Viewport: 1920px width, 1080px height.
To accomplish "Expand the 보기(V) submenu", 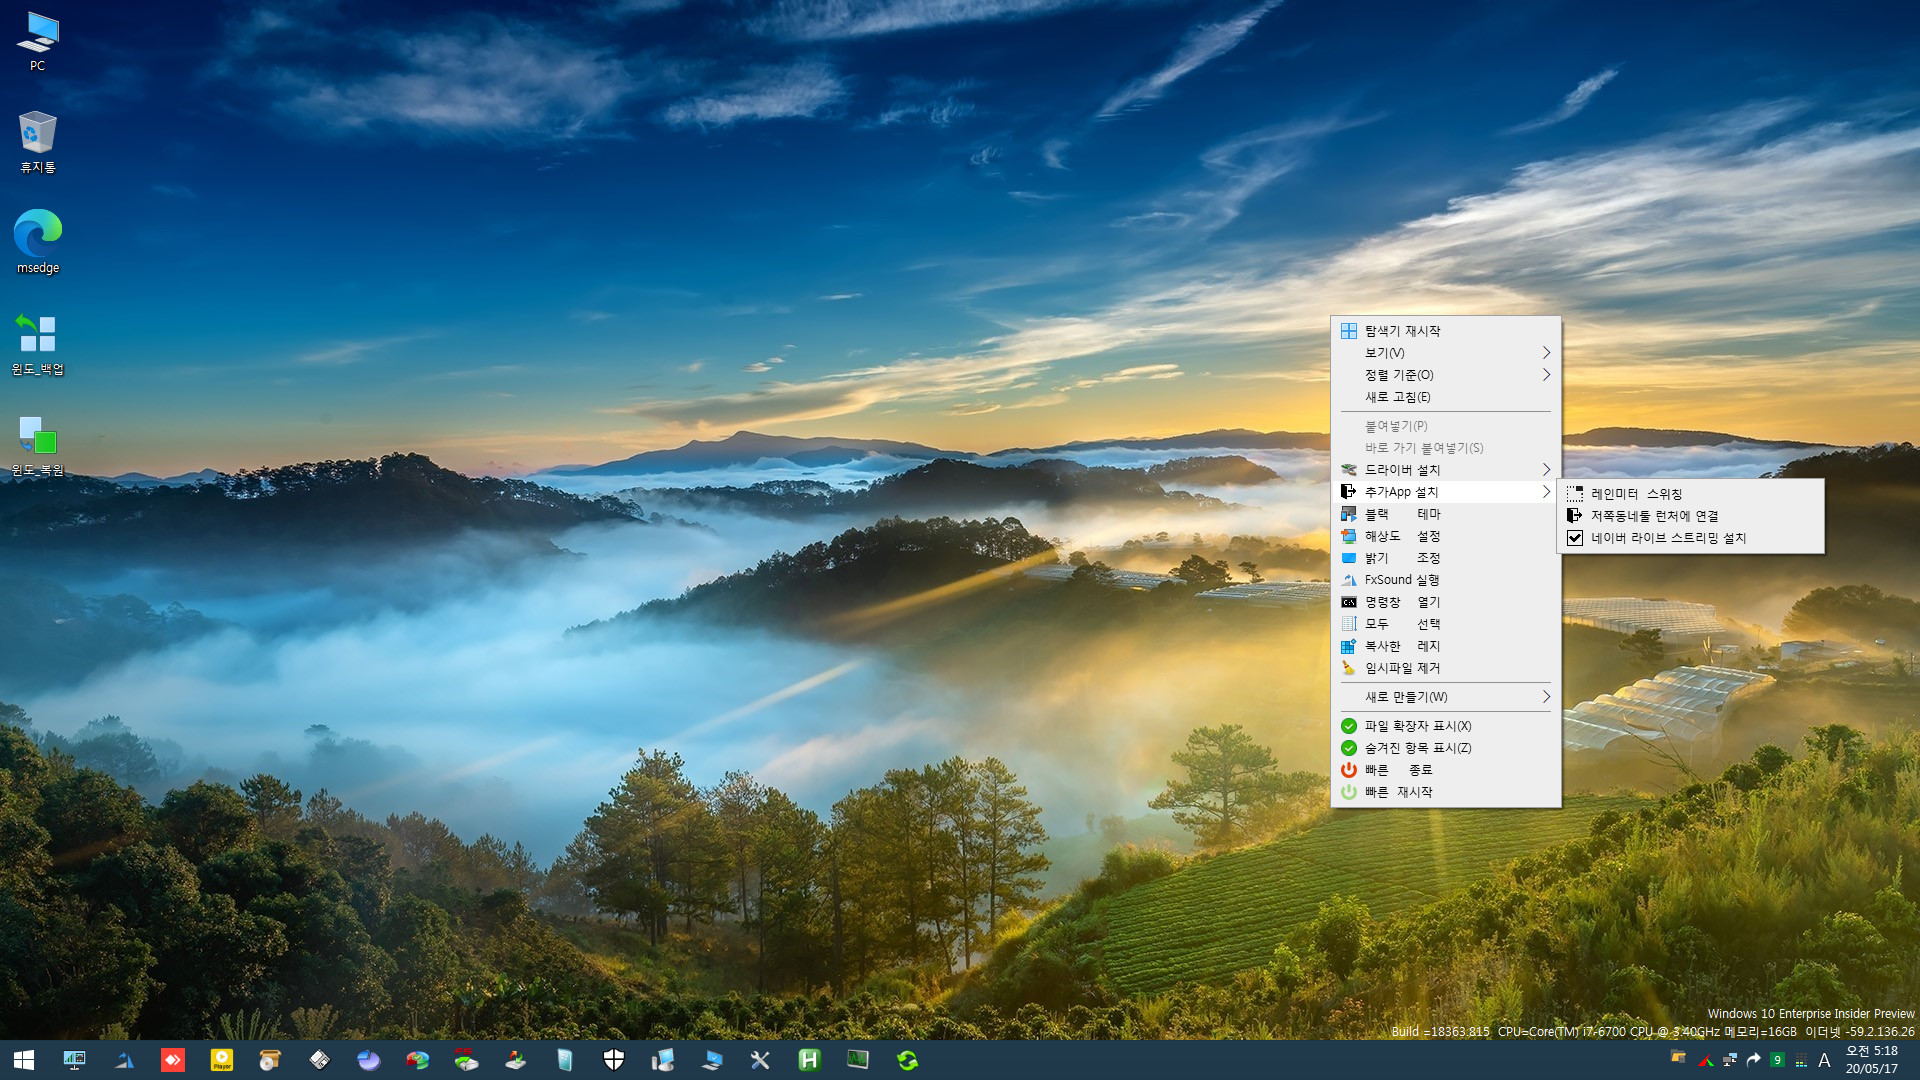I will point(1445,353).
